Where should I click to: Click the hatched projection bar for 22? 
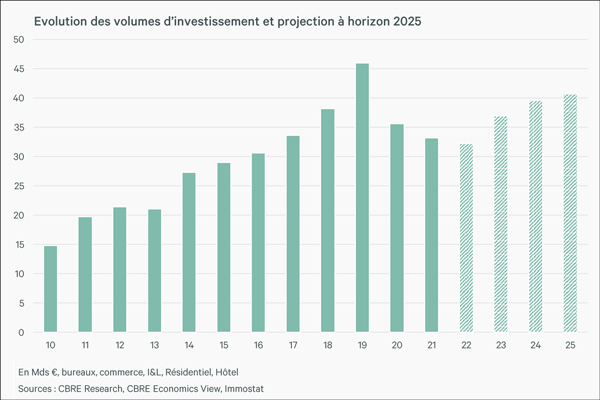pos(466,238)
